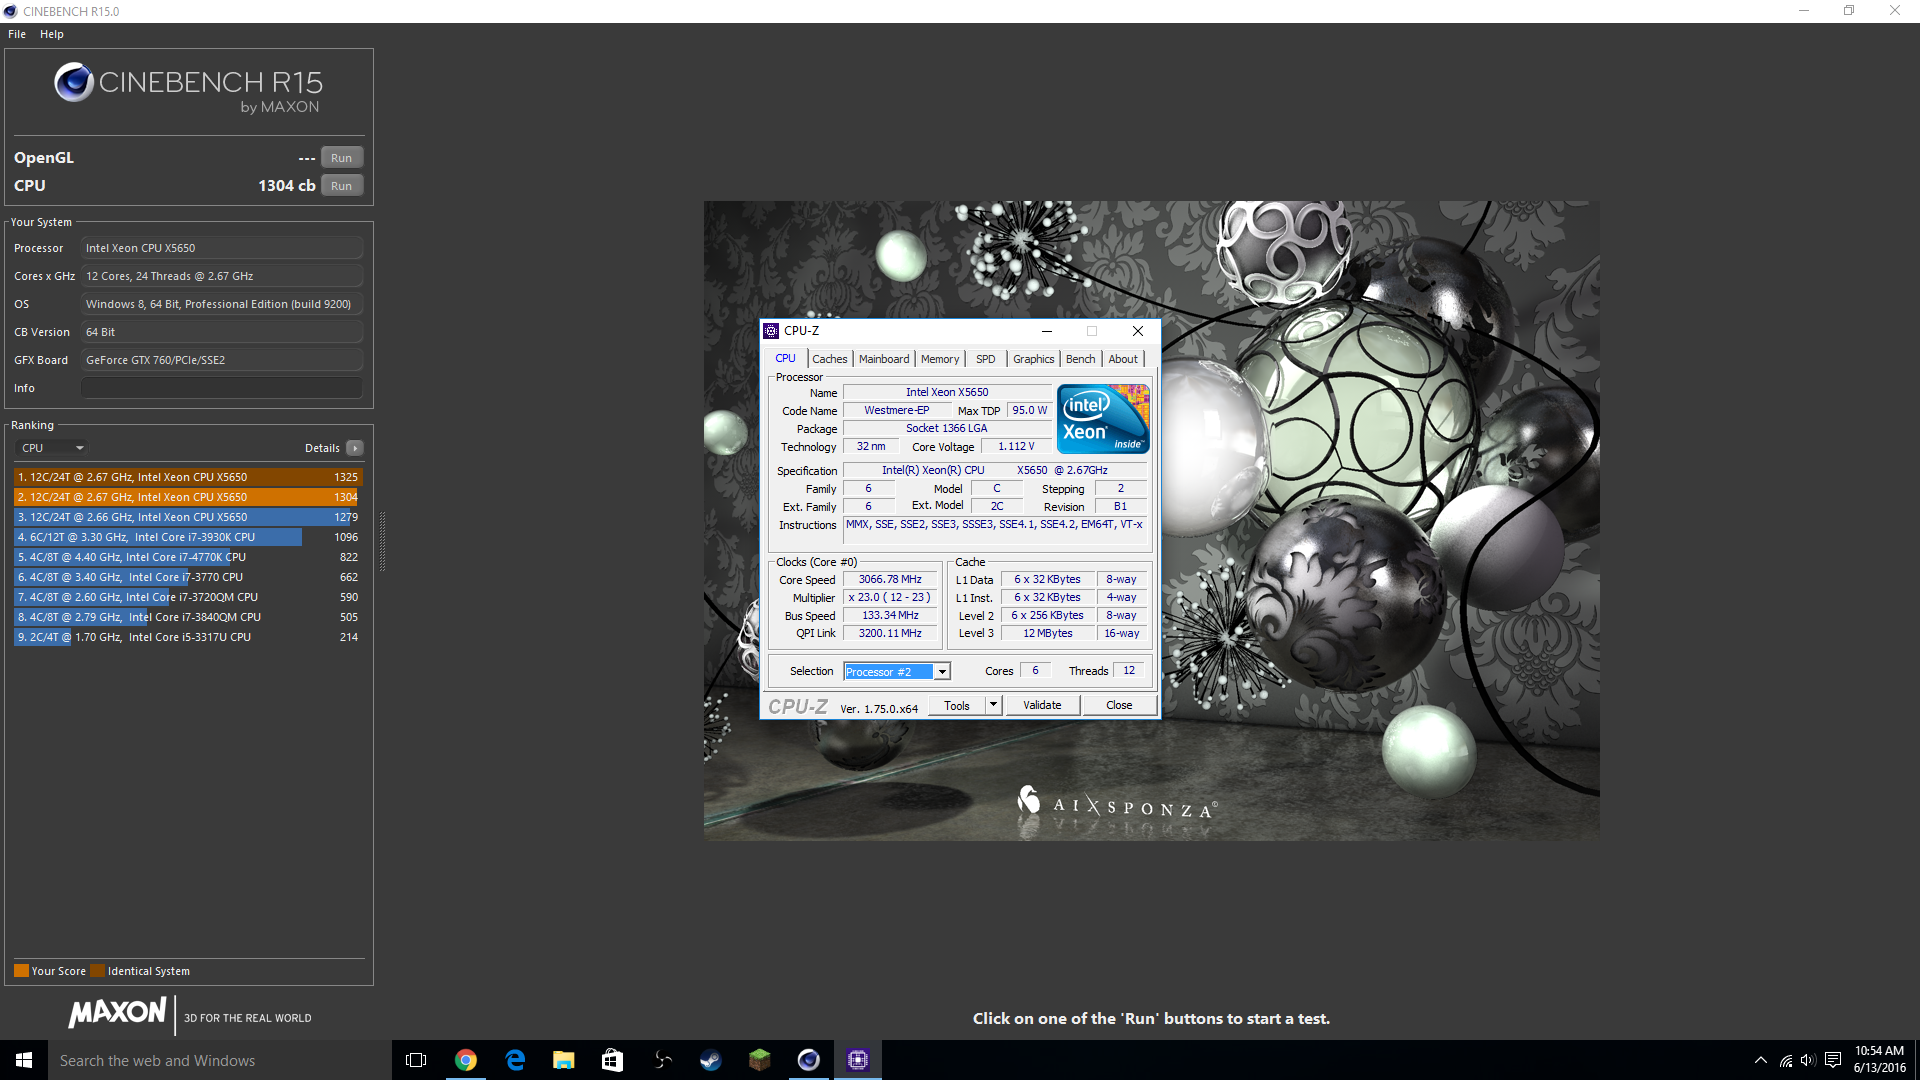Switch to CPU-Z in the taskbar

[x=858, y=1060]
